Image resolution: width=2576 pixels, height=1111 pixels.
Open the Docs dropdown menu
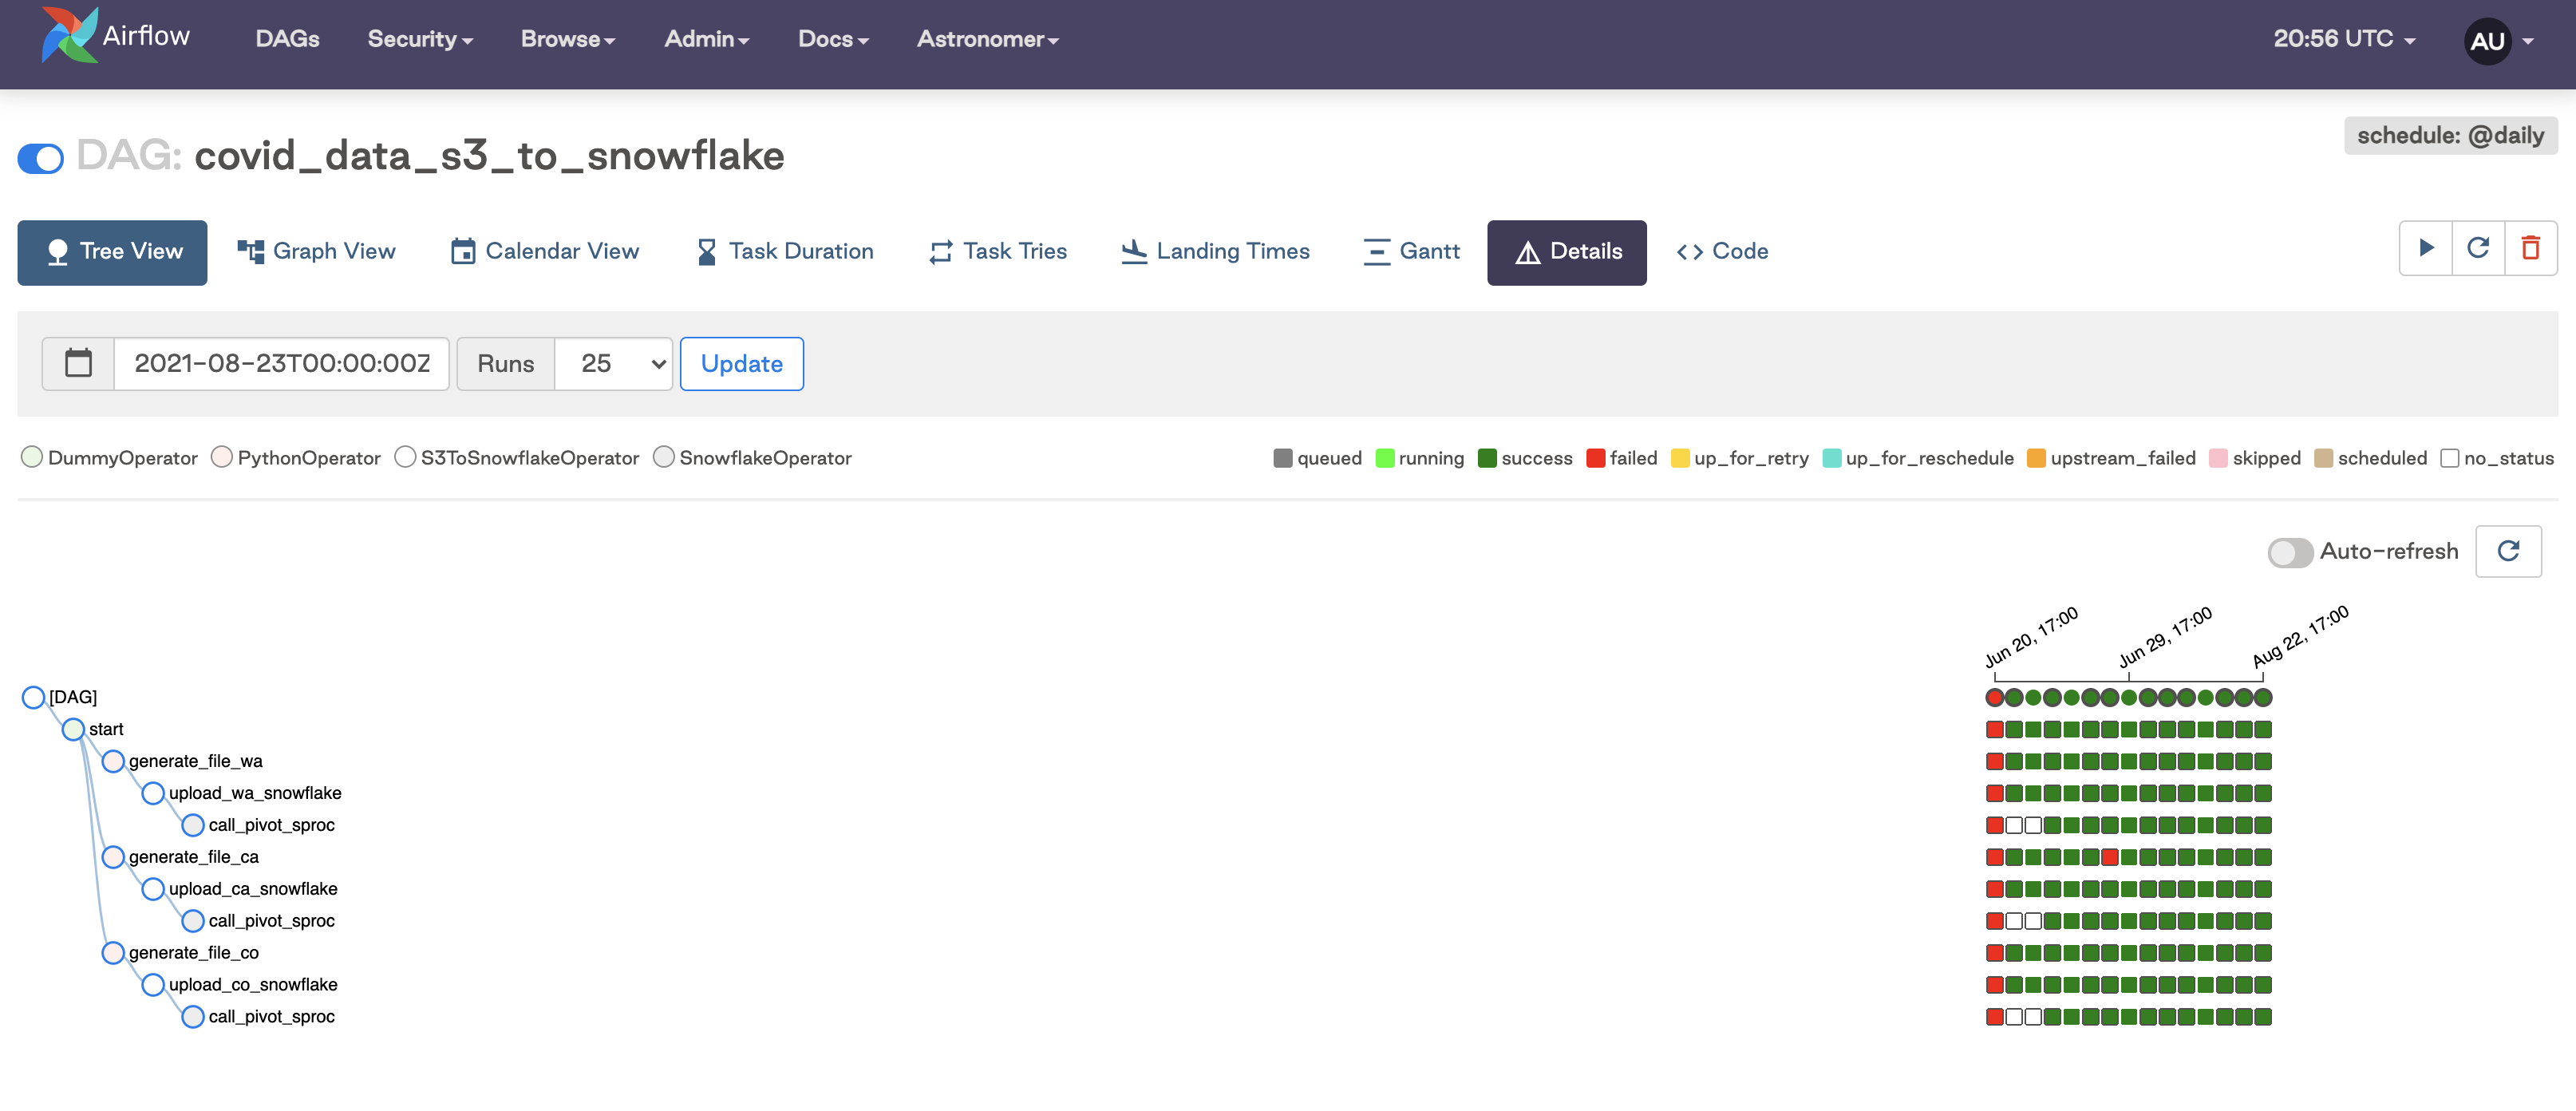[833, 39]
